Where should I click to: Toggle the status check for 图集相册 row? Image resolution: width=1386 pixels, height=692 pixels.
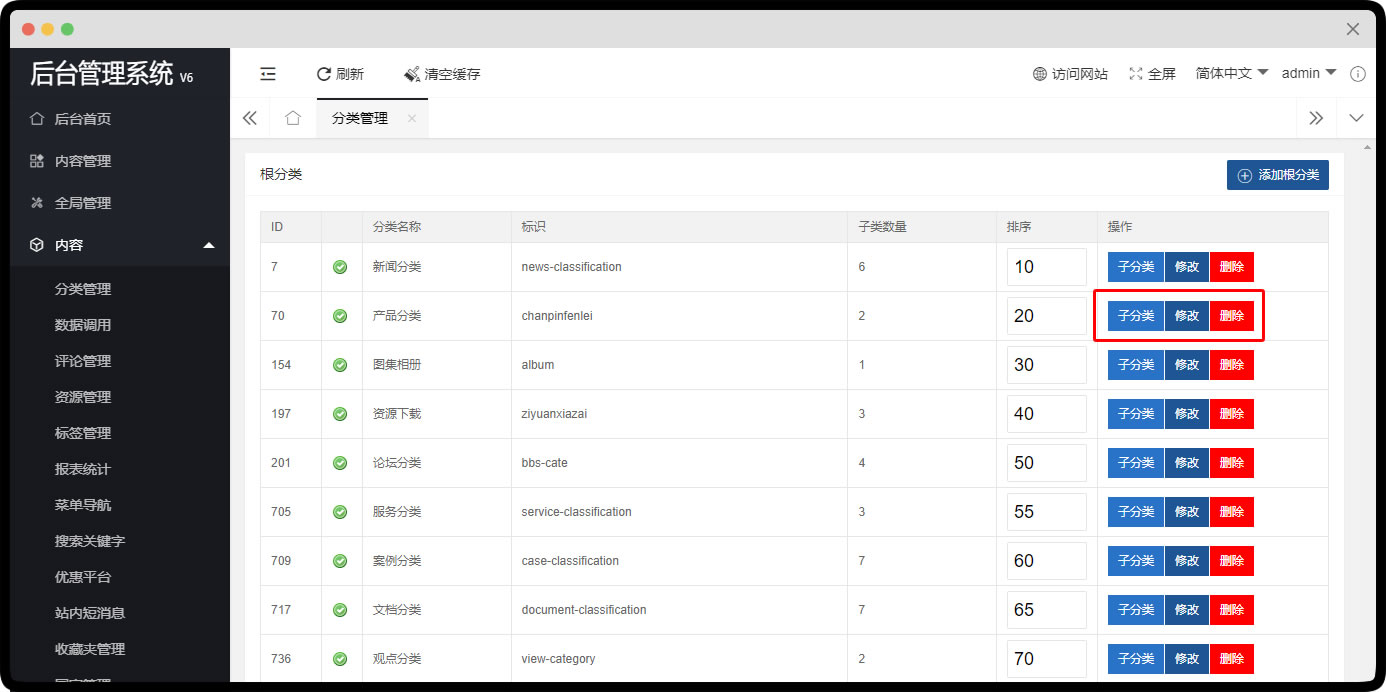[x=340, y=364]
